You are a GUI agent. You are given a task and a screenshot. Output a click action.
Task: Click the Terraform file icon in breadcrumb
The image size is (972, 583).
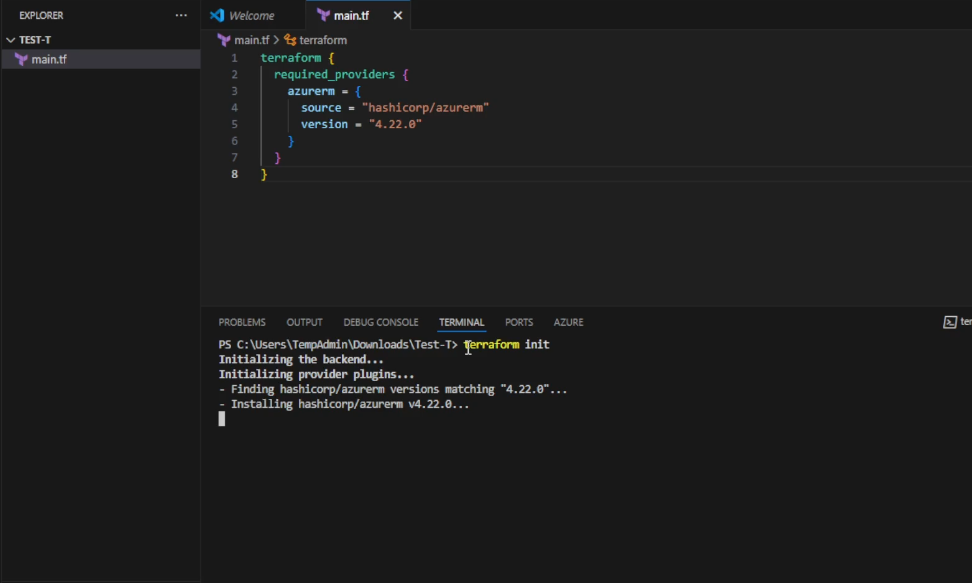(x=224, y=40)
